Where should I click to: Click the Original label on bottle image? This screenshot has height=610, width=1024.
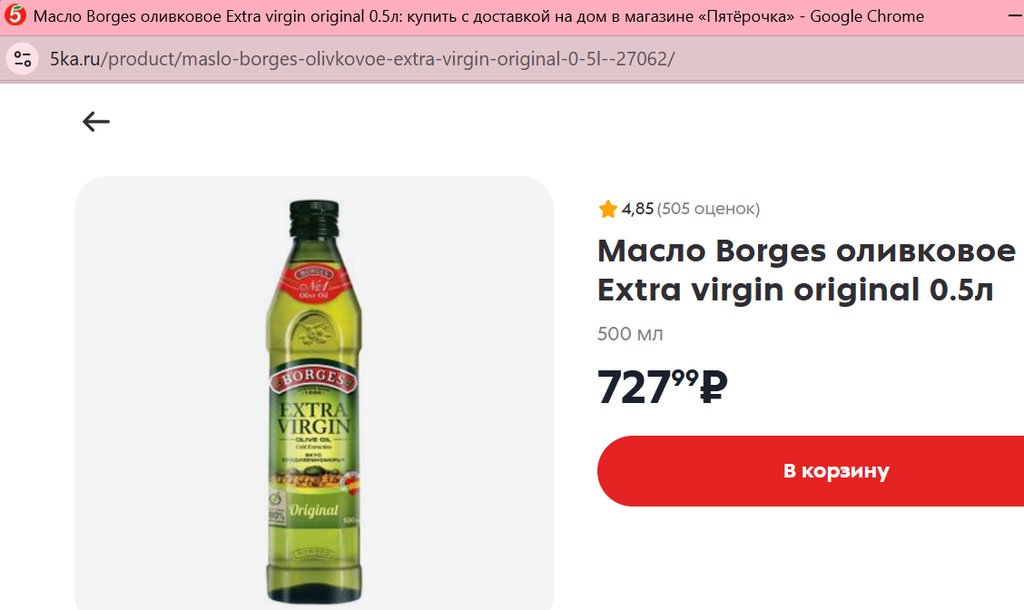(313, 510)
